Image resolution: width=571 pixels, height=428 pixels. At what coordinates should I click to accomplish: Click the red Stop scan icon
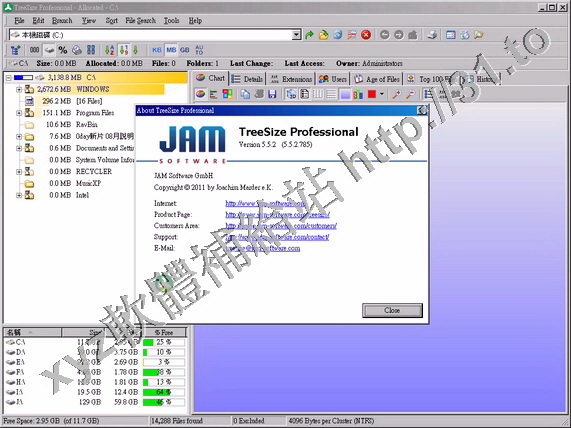point(366,35)
